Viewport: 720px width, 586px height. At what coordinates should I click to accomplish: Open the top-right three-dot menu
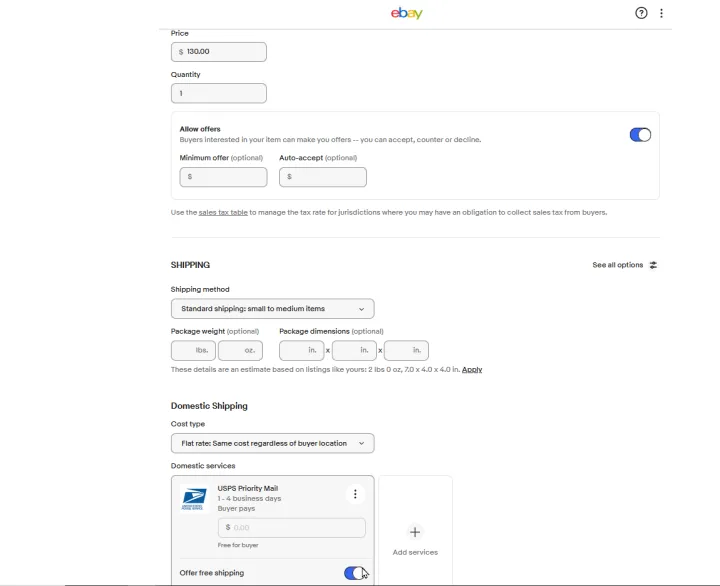(x=661, y=13)
